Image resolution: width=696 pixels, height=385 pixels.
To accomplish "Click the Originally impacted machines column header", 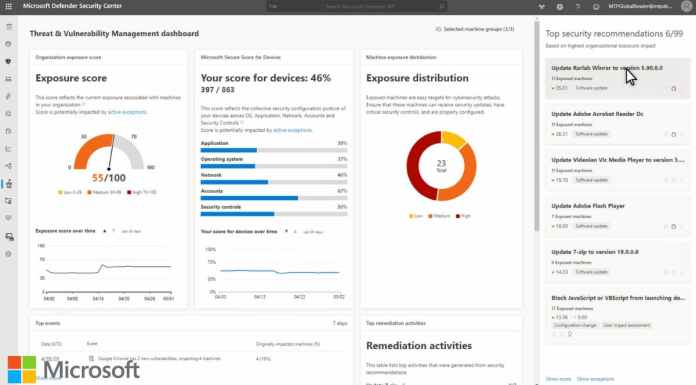I will pyautogui.click(x=288, y=344).
